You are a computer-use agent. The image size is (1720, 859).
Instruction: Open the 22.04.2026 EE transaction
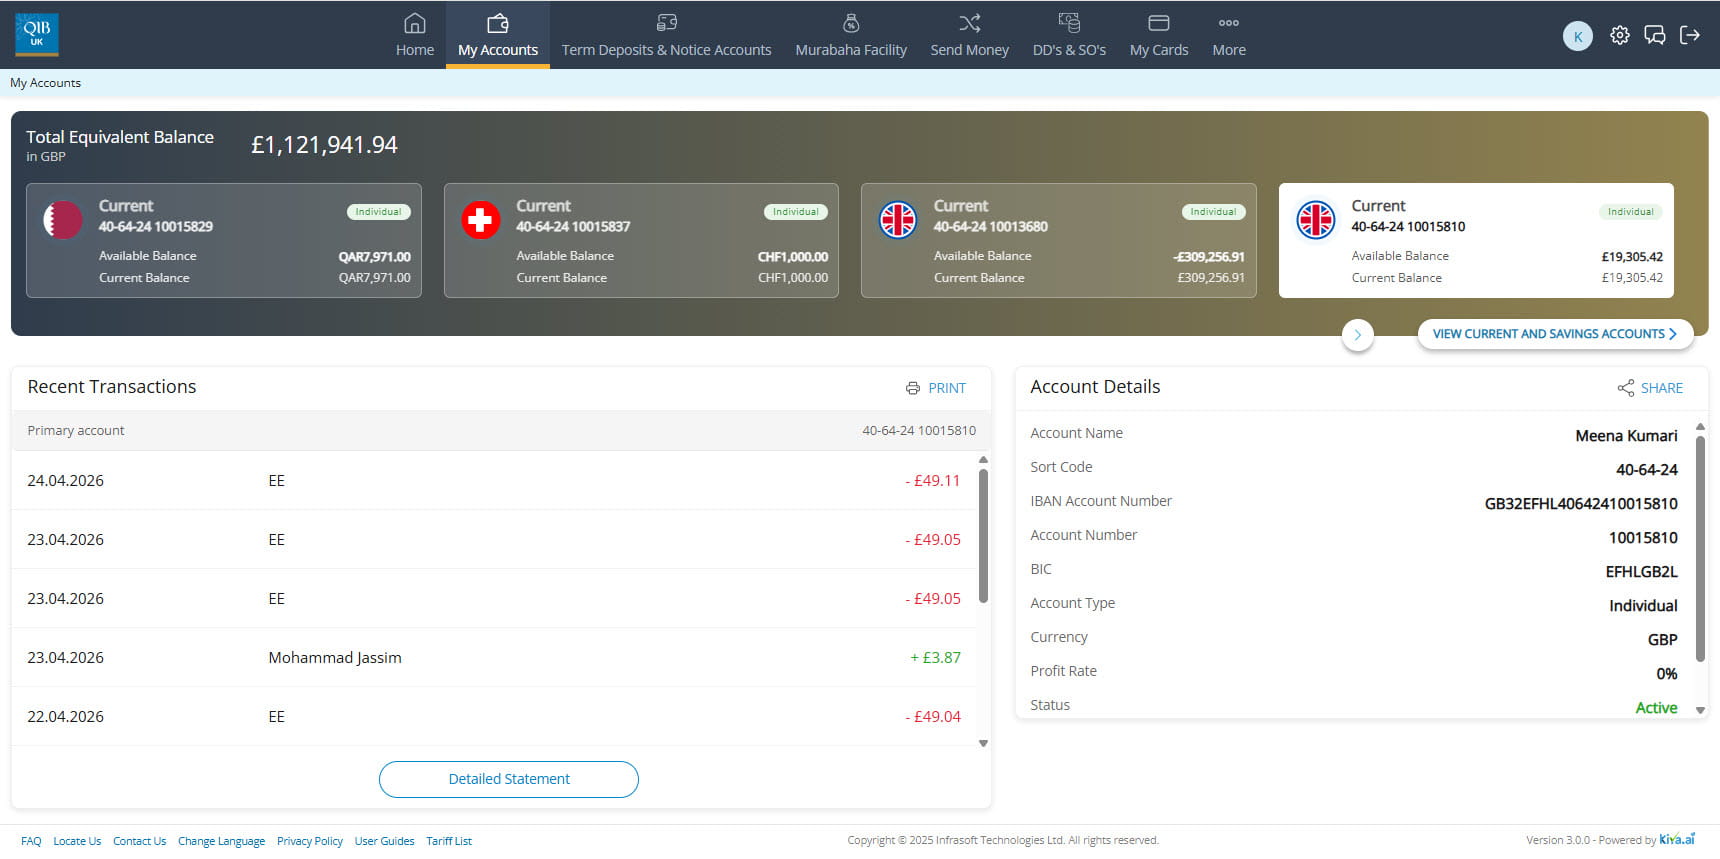click(494, 717)
